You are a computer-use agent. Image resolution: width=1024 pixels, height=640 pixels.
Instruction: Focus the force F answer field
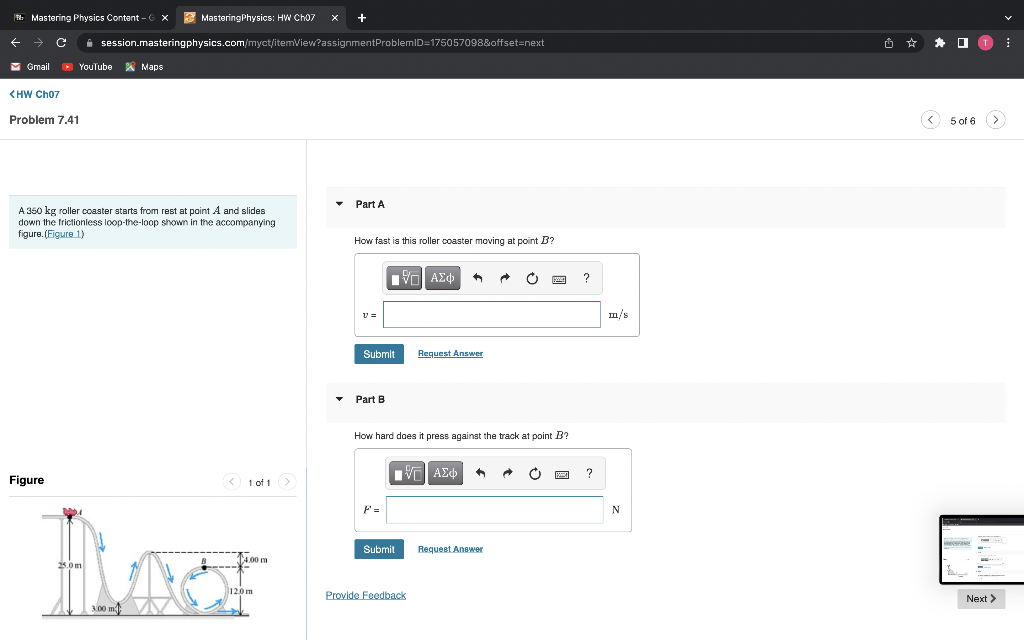coord(494,510)
